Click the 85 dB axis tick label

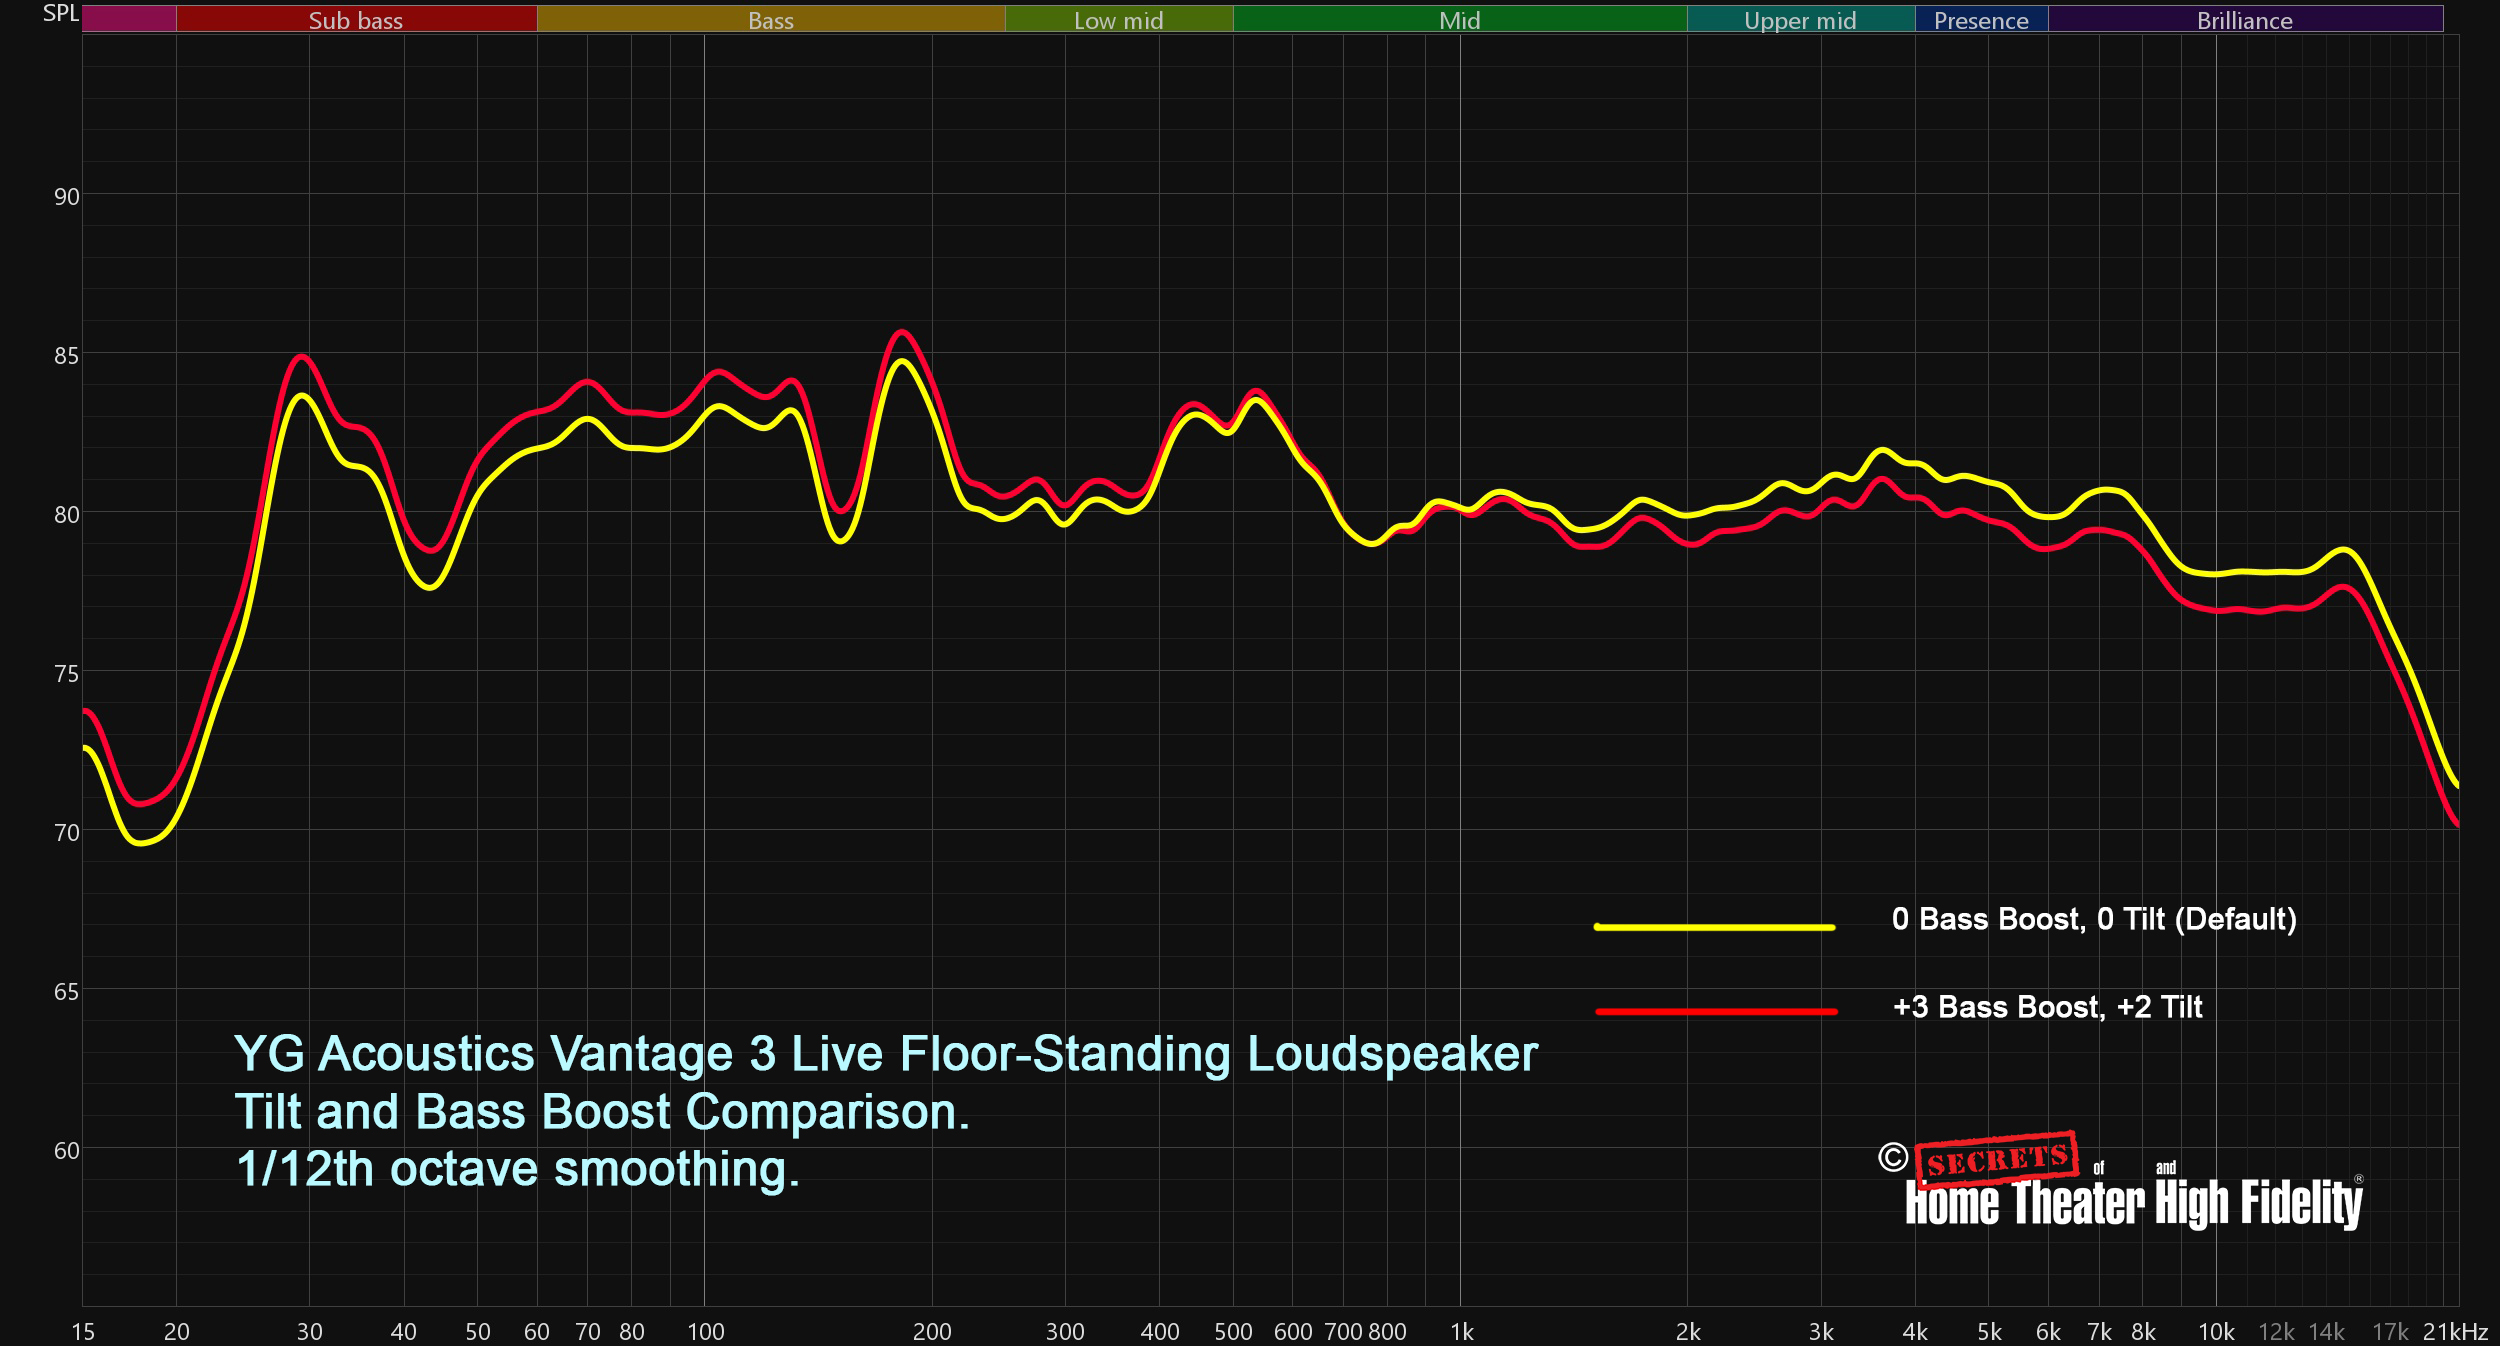pyautogui.click(x=66, y=356)
